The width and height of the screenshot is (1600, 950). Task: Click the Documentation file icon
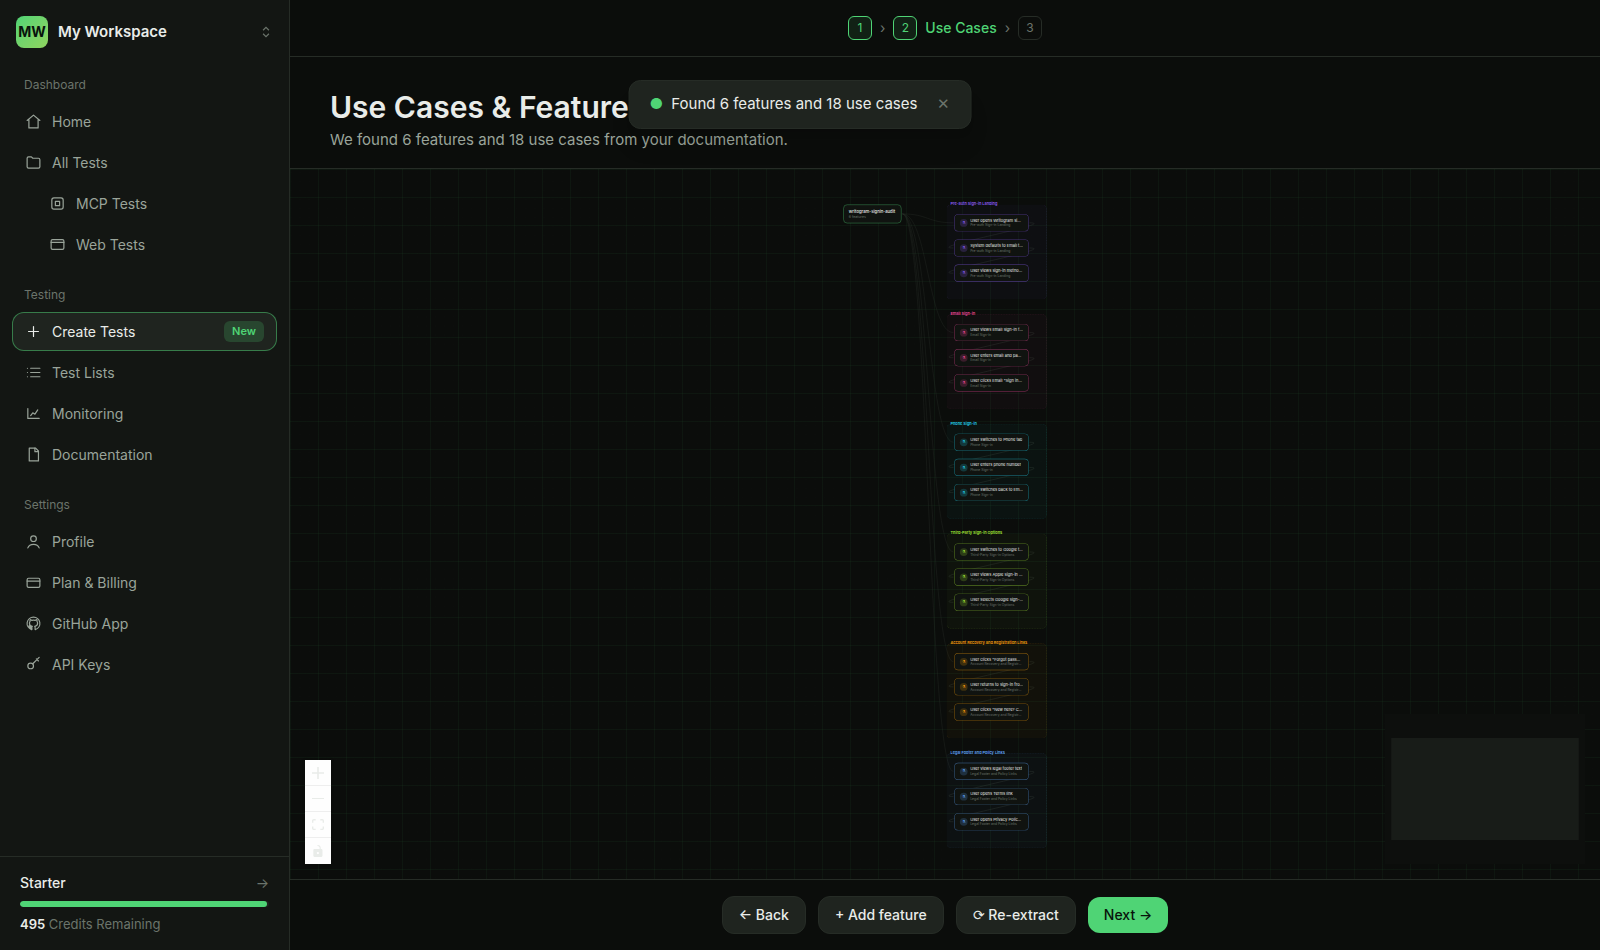[x=33, y=455]
